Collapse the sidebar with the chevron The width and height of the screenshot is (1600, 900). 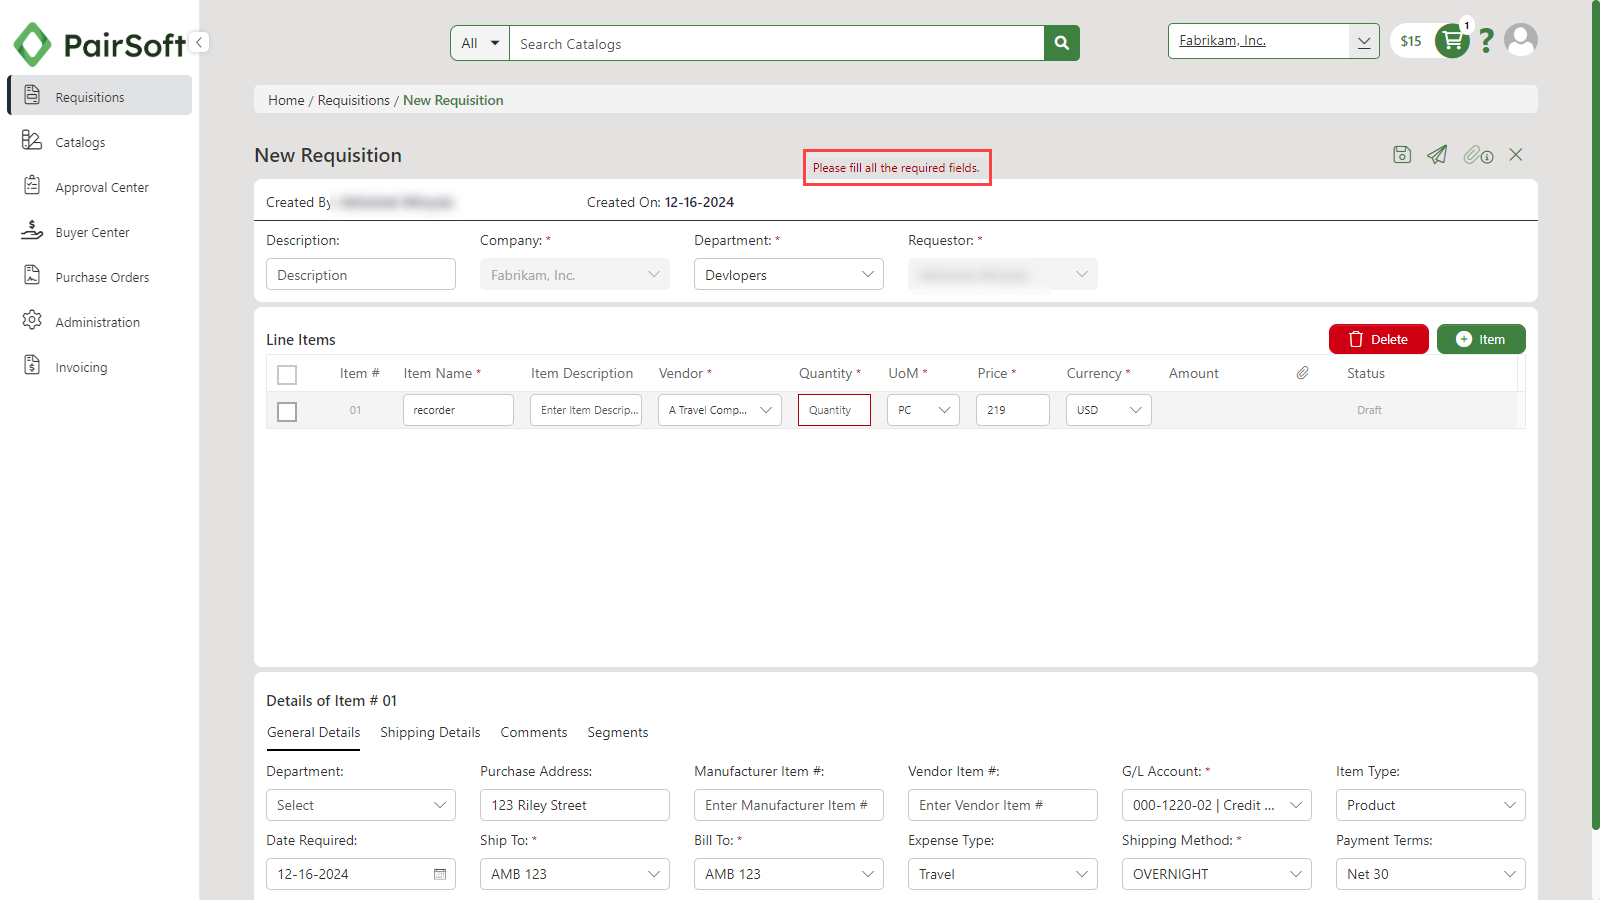[x=200, y=42]
